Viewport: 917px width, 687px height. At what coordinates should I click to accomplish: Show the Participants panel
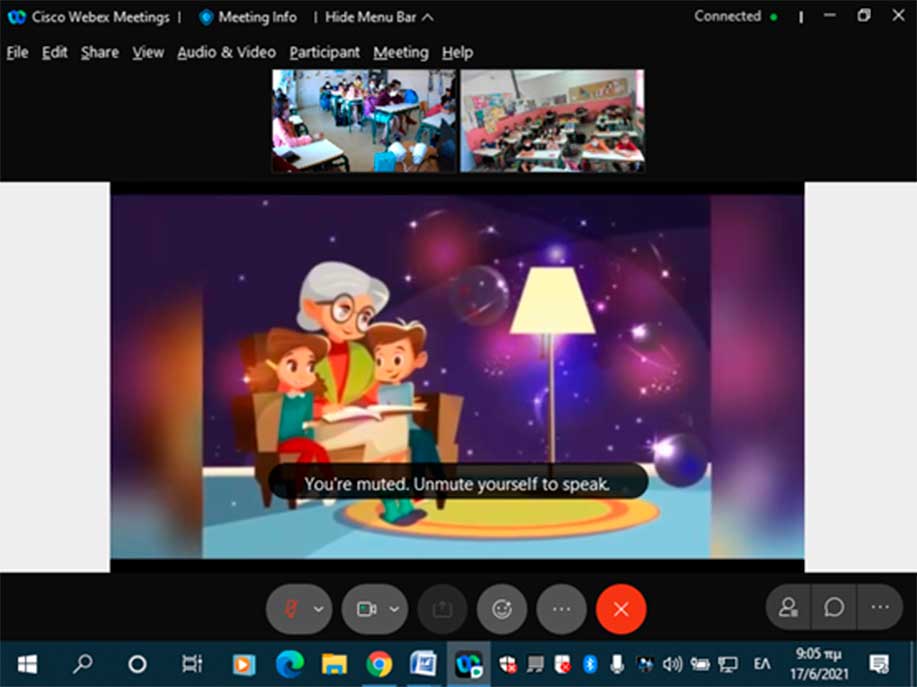point(788,607)
